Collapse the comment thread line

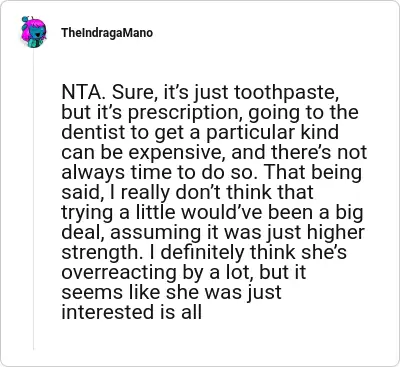click(34, 200)
